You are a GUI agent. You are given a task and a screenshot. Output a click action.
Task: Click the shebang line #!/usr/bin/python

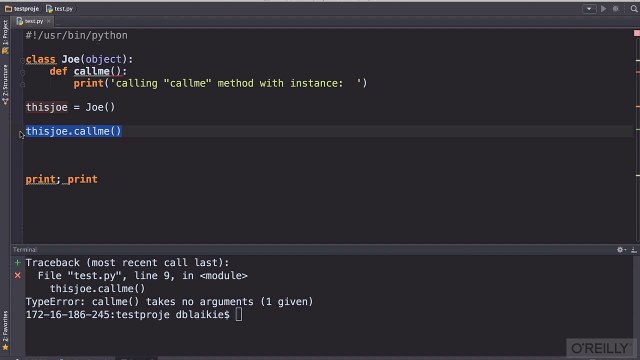tap(76, 36)
